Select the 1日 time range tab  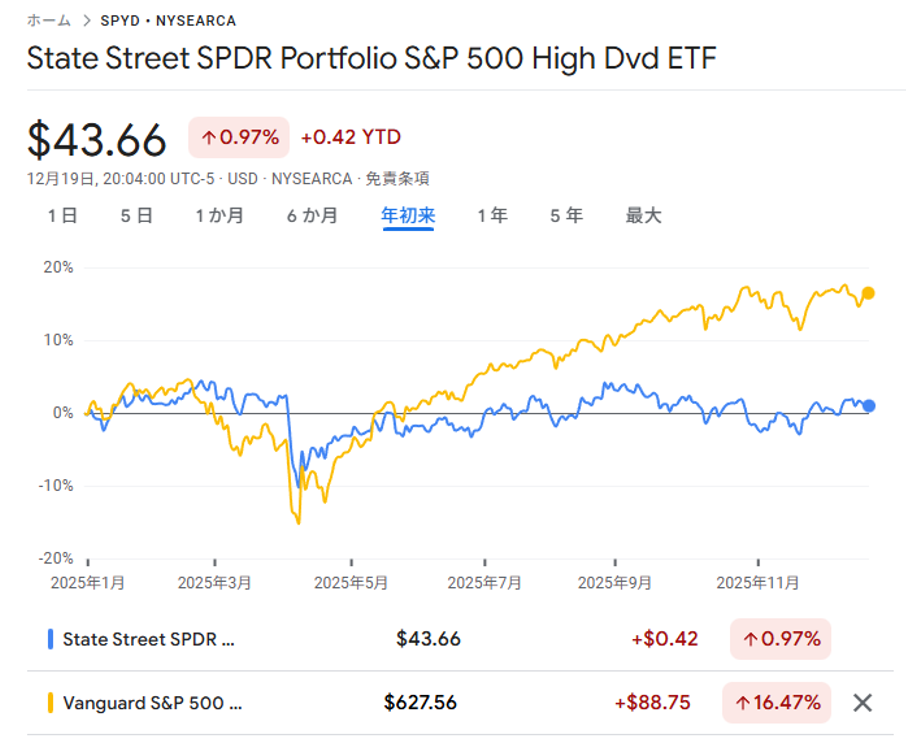62,215
